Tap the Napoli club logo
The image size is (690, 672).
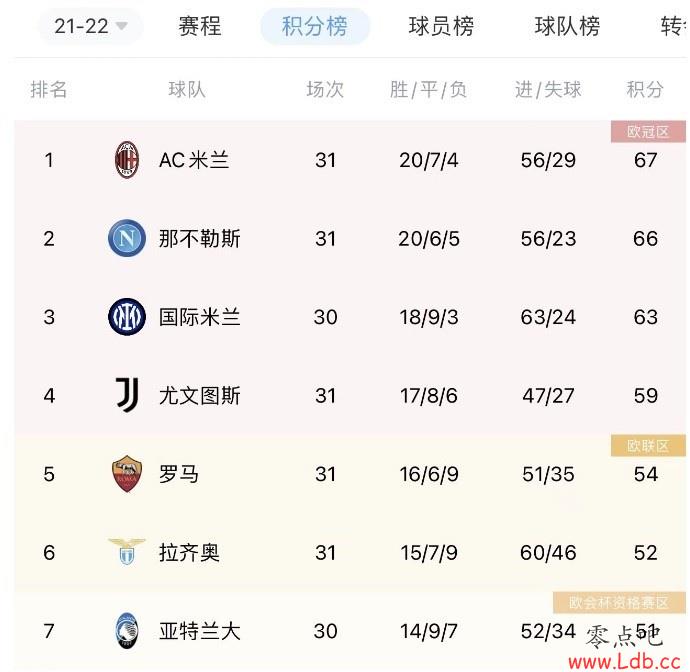coord(127,238)
